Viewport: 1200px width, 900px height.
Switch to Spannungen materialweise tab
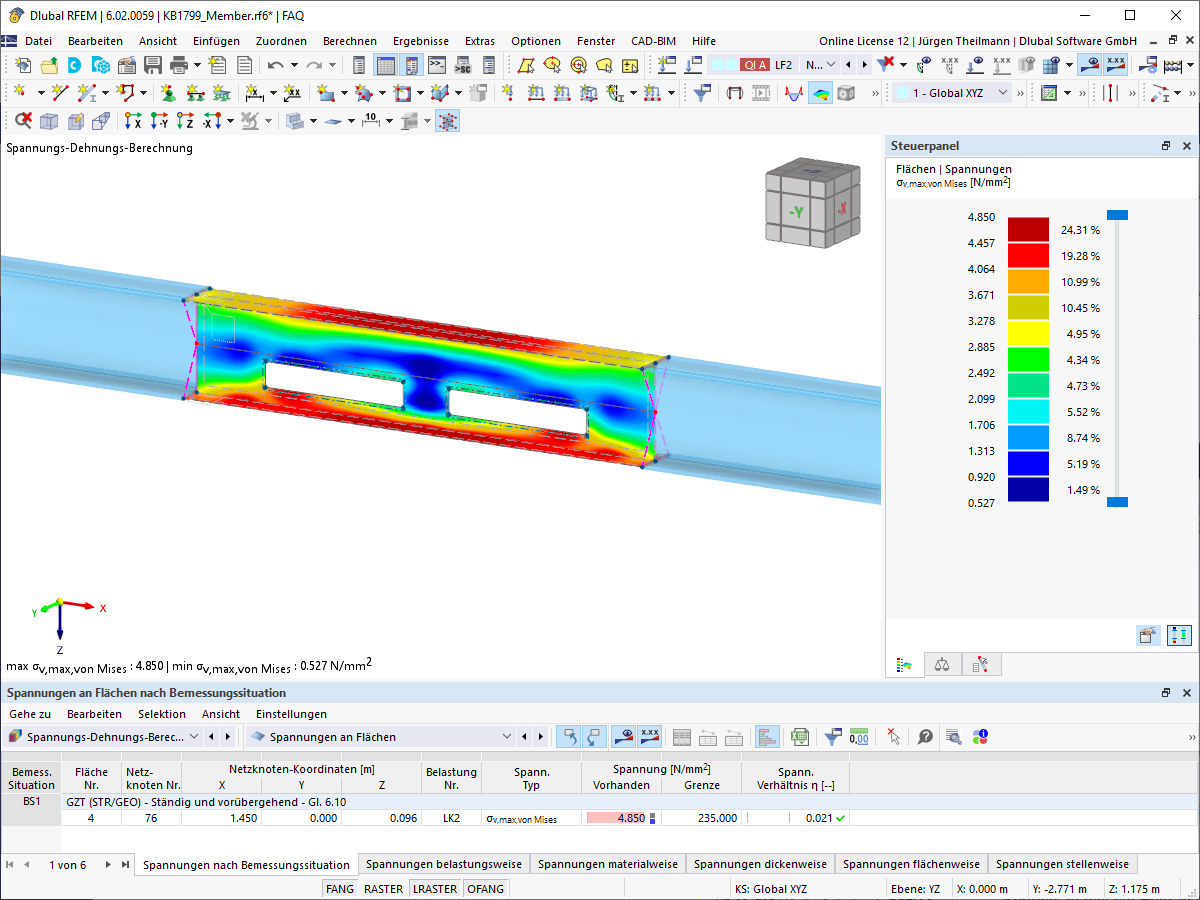click(x=607, y=864)
